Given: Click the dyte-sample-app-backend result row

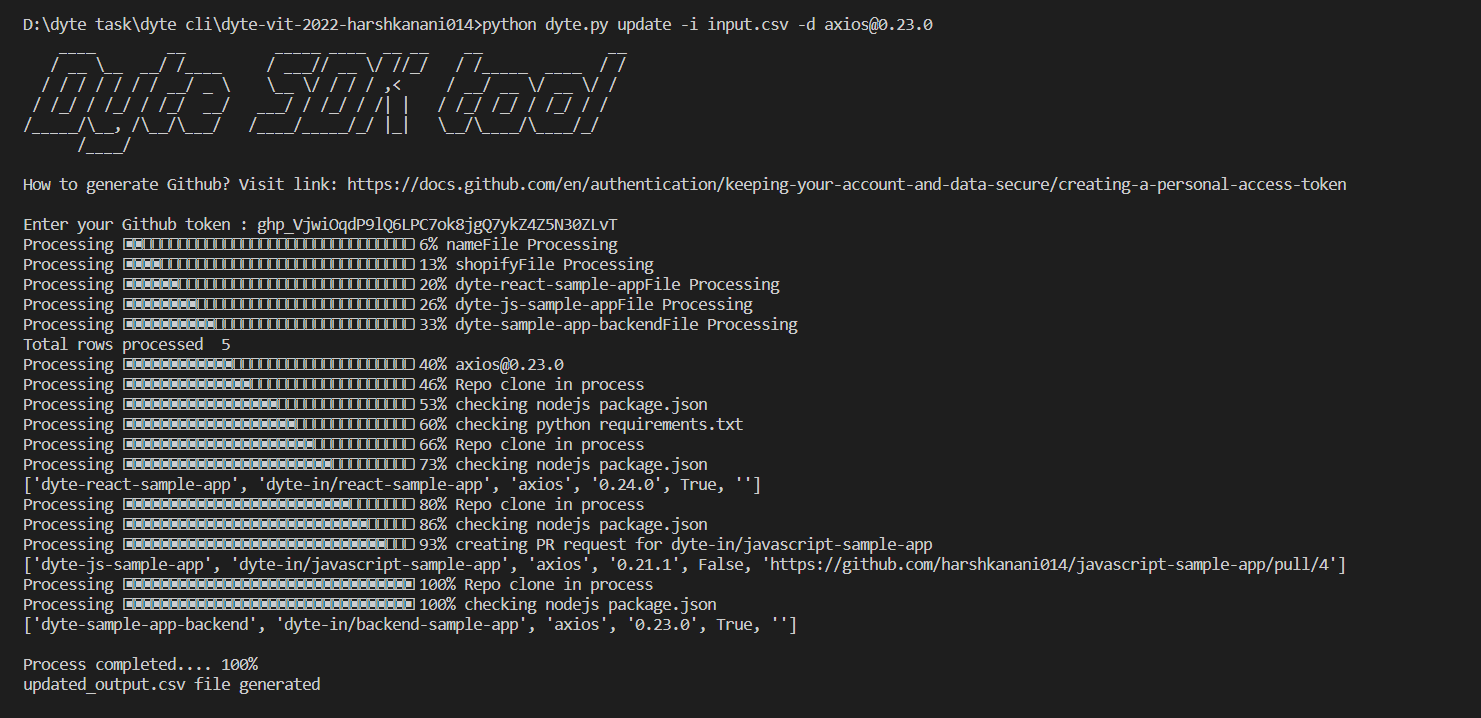Looking at the screenshot, I should coord(410,625).
